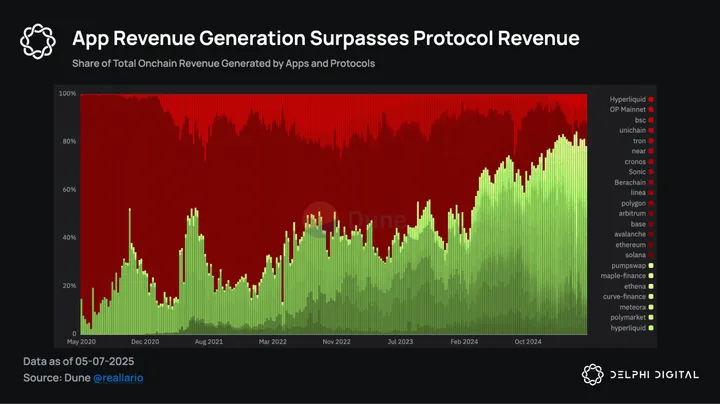This screenshot has width=720, height=404.
Task: Toggle the base series legend entry
Action: pyautogui.click(x=637, y=224)
